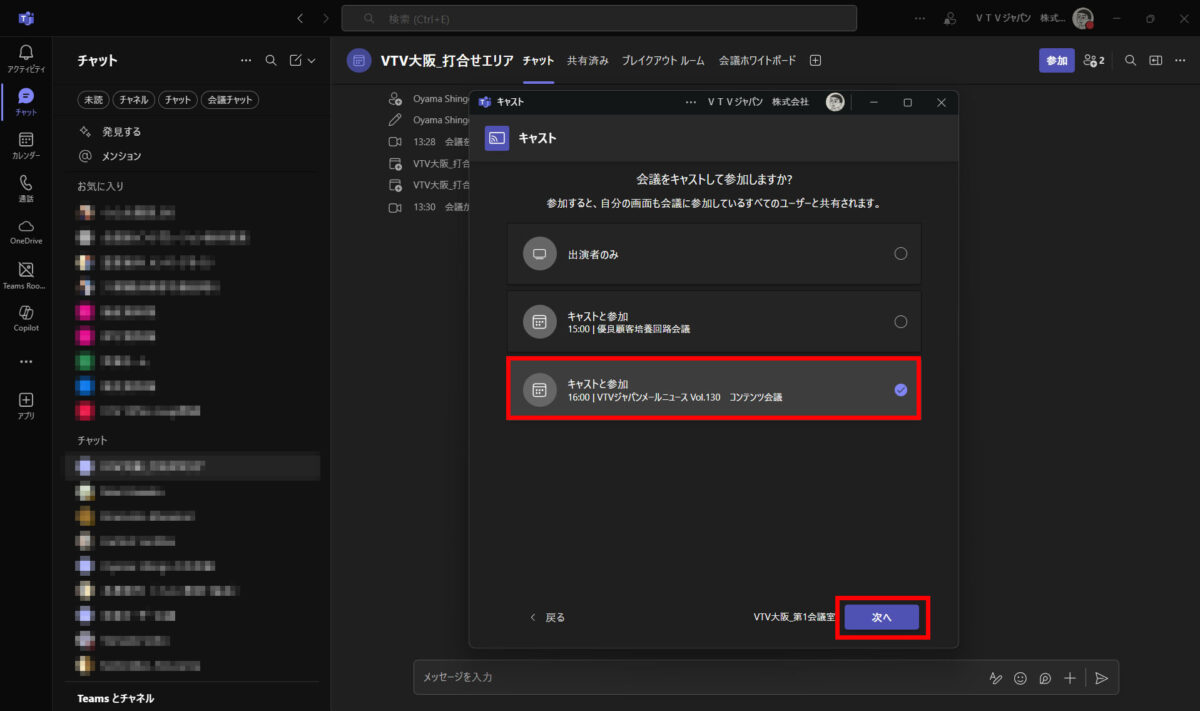Screen dimensions: 1200x711
Task: Click the profile avatar in the キャスト window
Action: [x=835, y=102]
